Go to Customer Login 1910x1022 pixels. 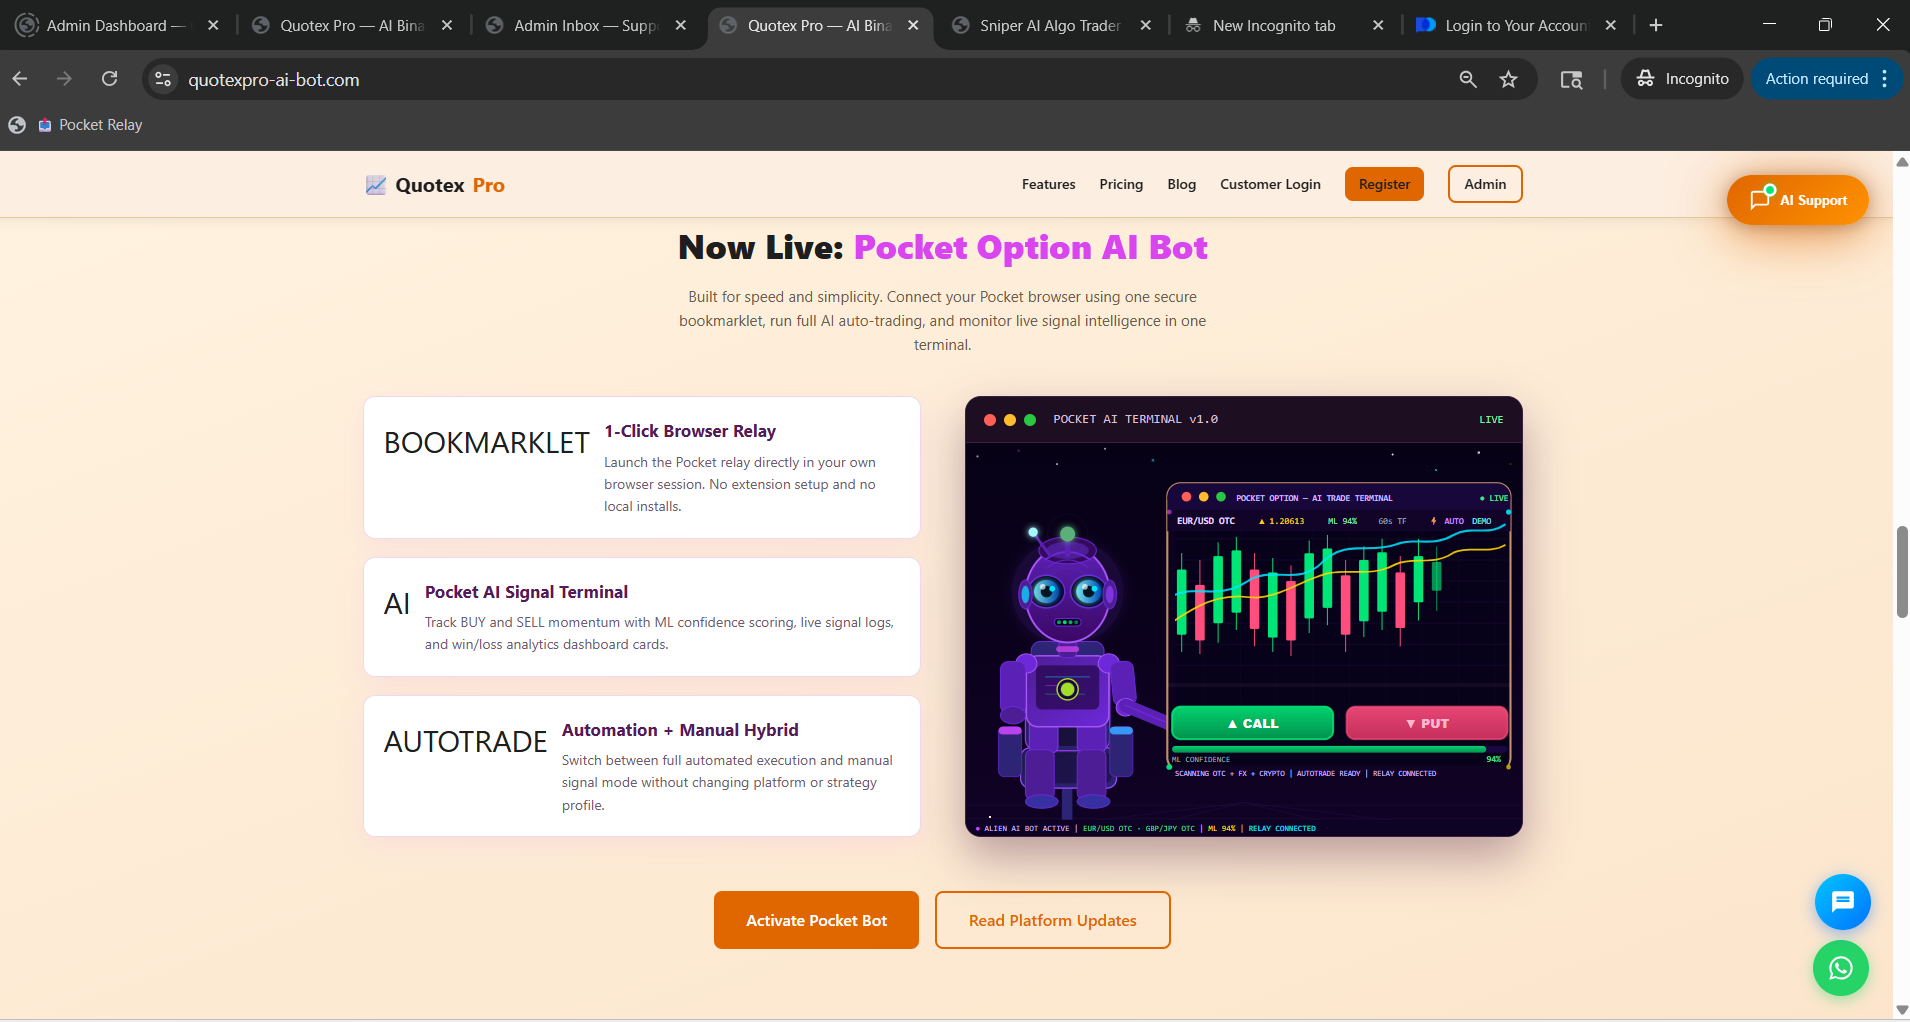pos(1270,184)
